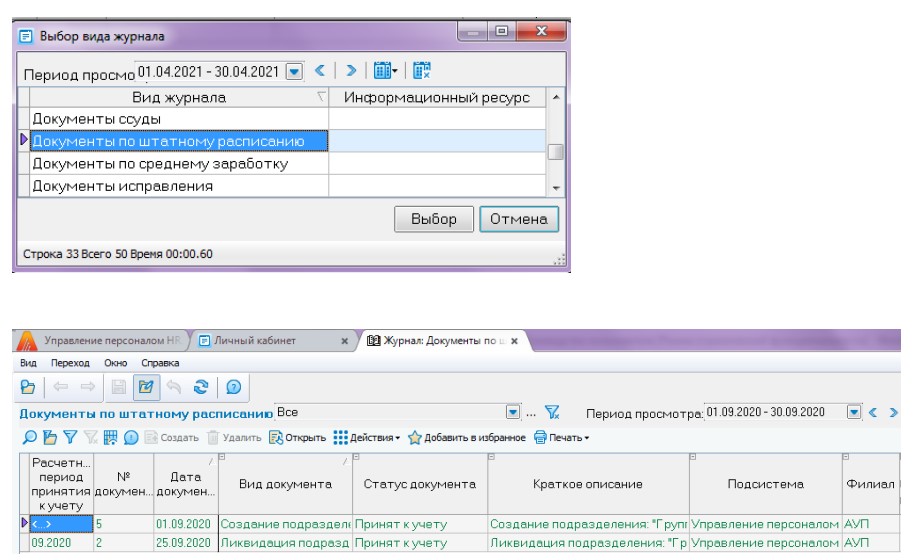Click the info bubble icon in journal toolbar
Viewport: 919px width, 560px height.
pos(131,437)
